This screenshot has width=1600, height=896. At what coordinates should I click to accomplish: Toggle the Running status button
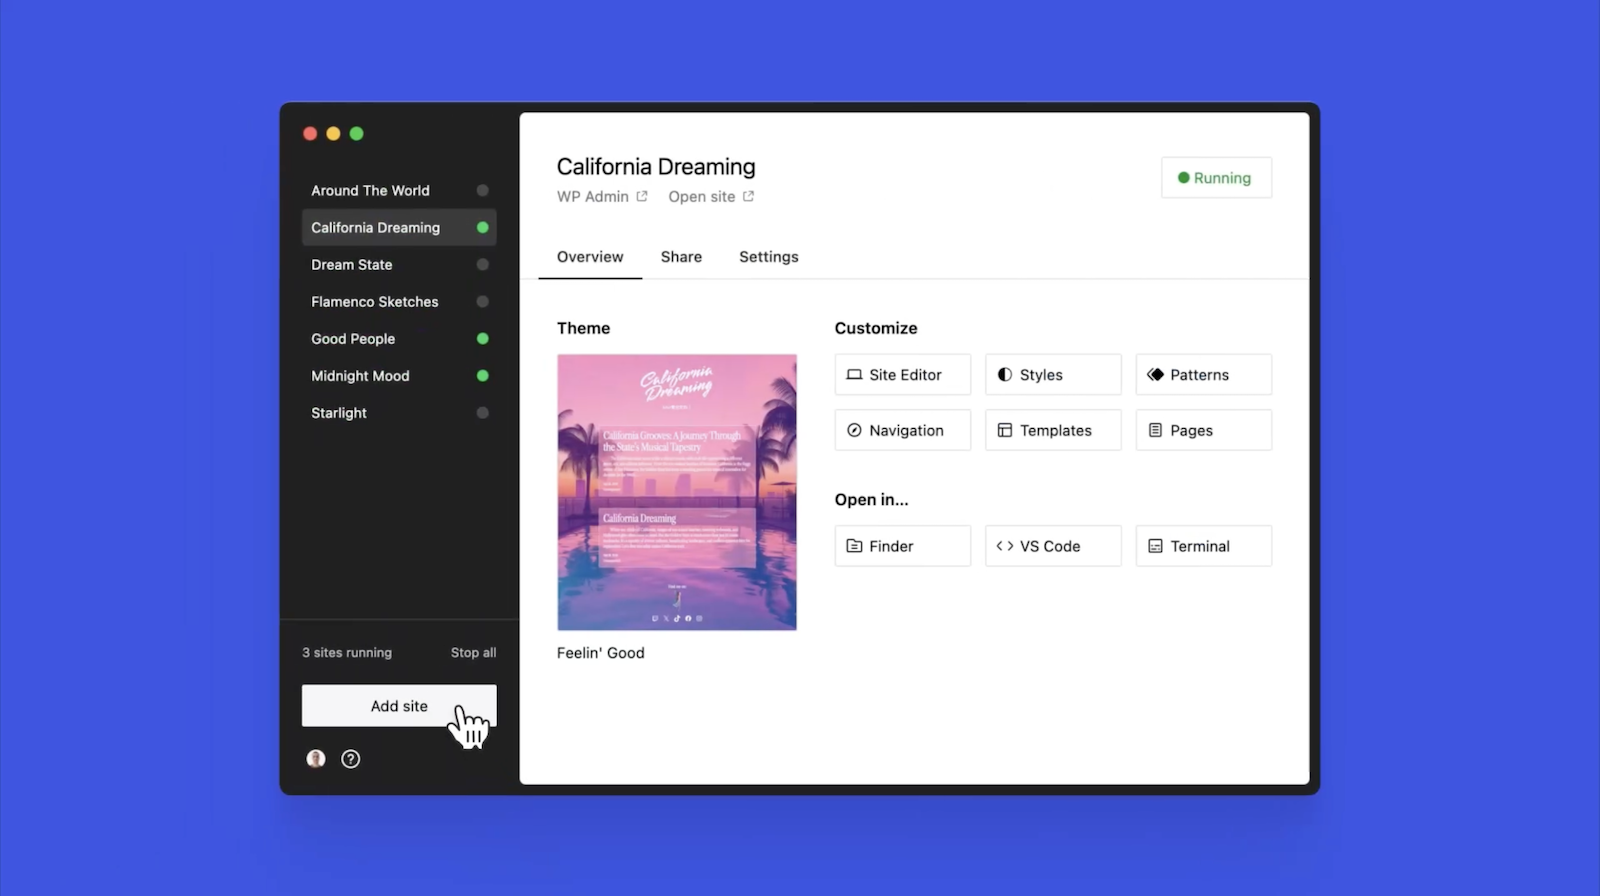click(1215, 178)
